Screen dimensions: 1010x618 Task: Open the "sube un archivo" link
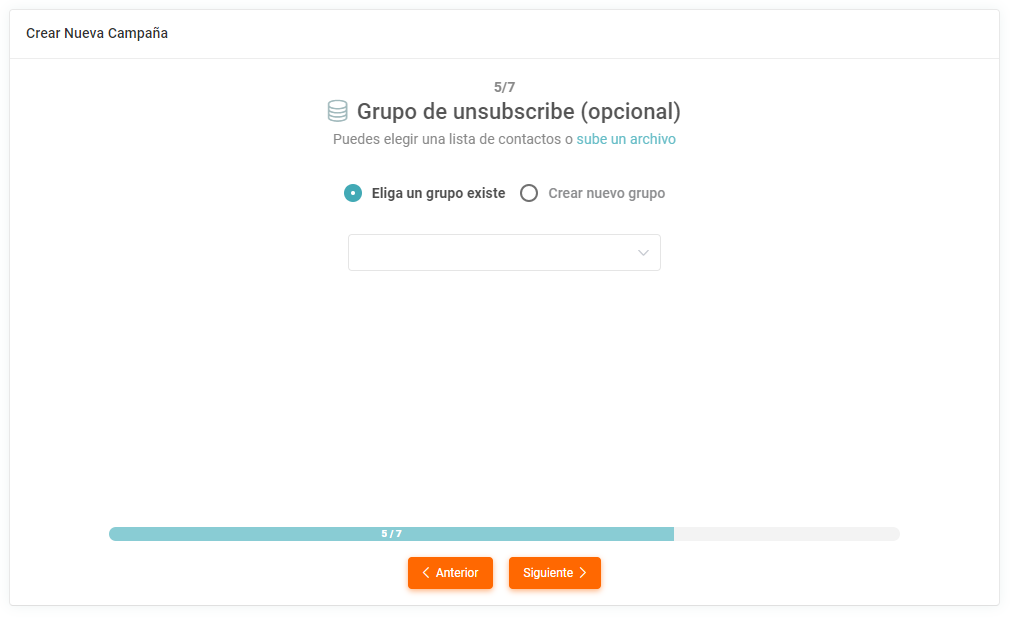(x=626, y=139)
